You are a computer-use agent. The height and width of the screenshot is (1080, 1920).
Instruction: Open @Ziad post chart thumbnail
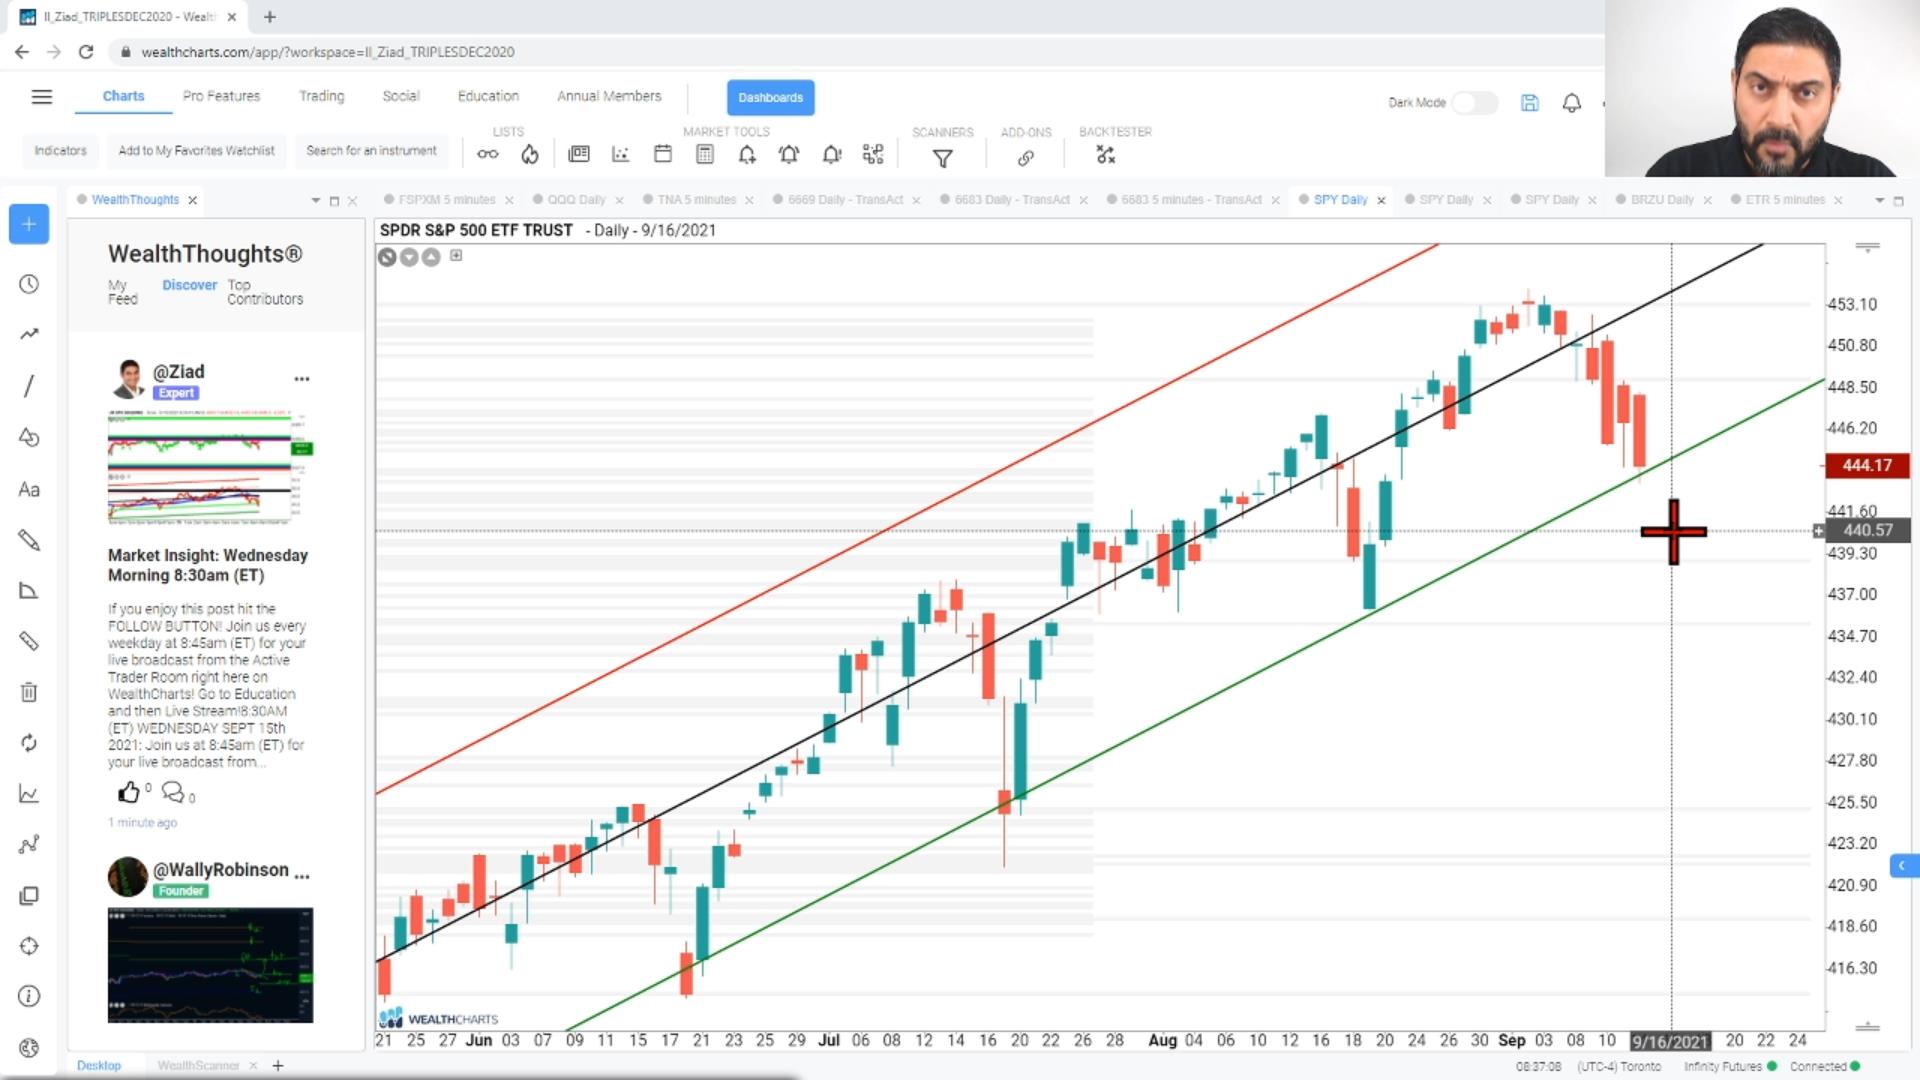tap(210, 467)
